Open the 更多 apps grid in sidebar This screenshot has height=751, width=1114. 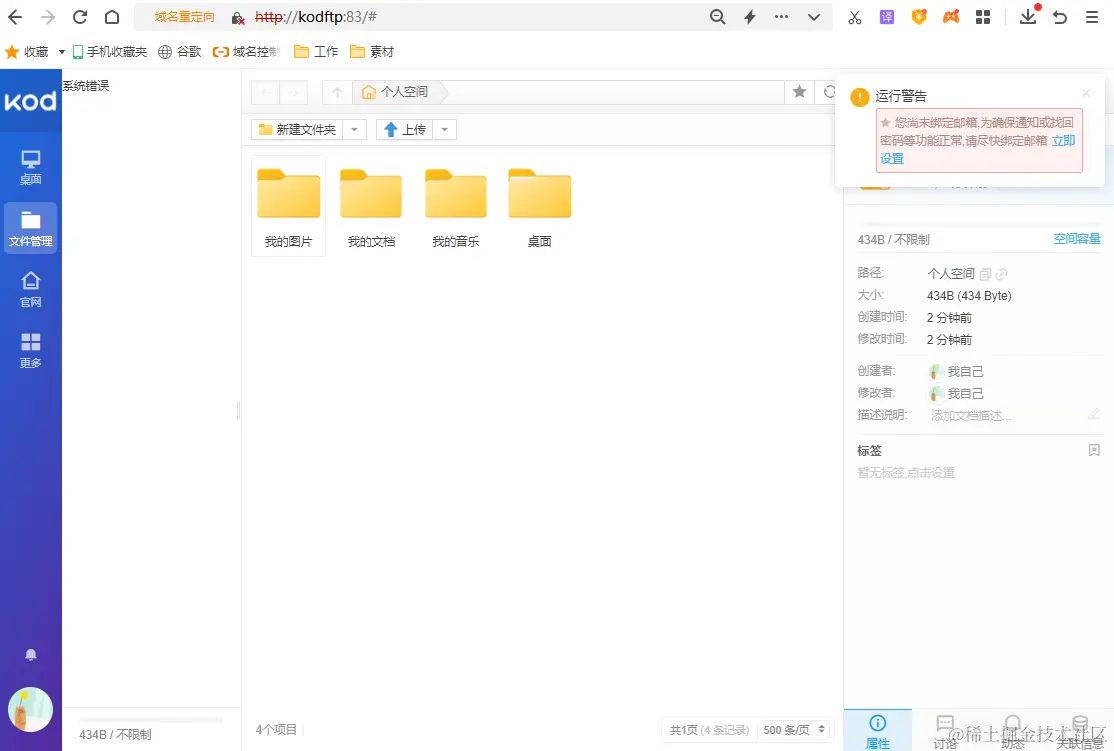(31, 350)
